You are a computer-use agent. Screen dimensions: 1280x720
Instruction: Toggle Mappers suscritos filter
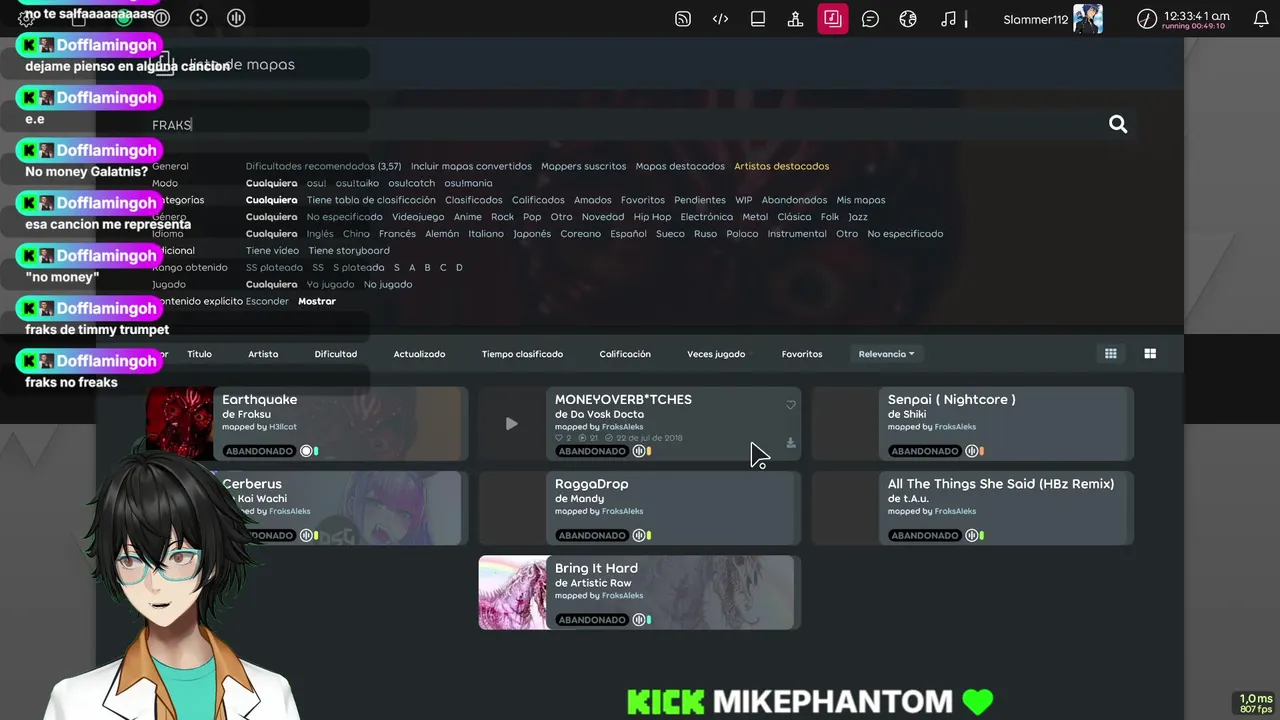pyautogui.click(x=583, y=166)
